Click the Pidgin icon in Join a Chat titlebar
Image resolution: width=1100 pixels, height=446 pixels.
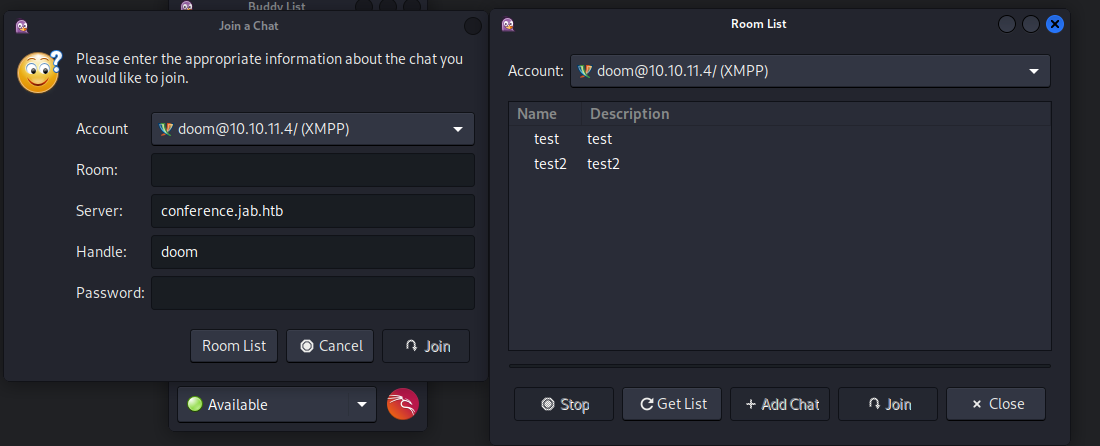tap(22, 25)
